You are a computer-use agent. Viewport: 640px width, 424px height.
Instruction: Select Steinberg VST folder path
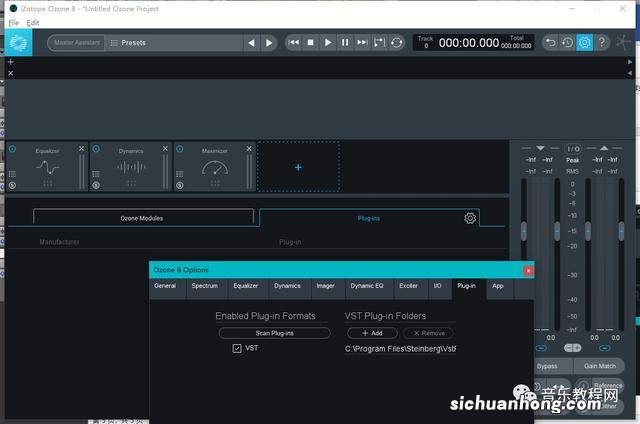tap(400, 349)
